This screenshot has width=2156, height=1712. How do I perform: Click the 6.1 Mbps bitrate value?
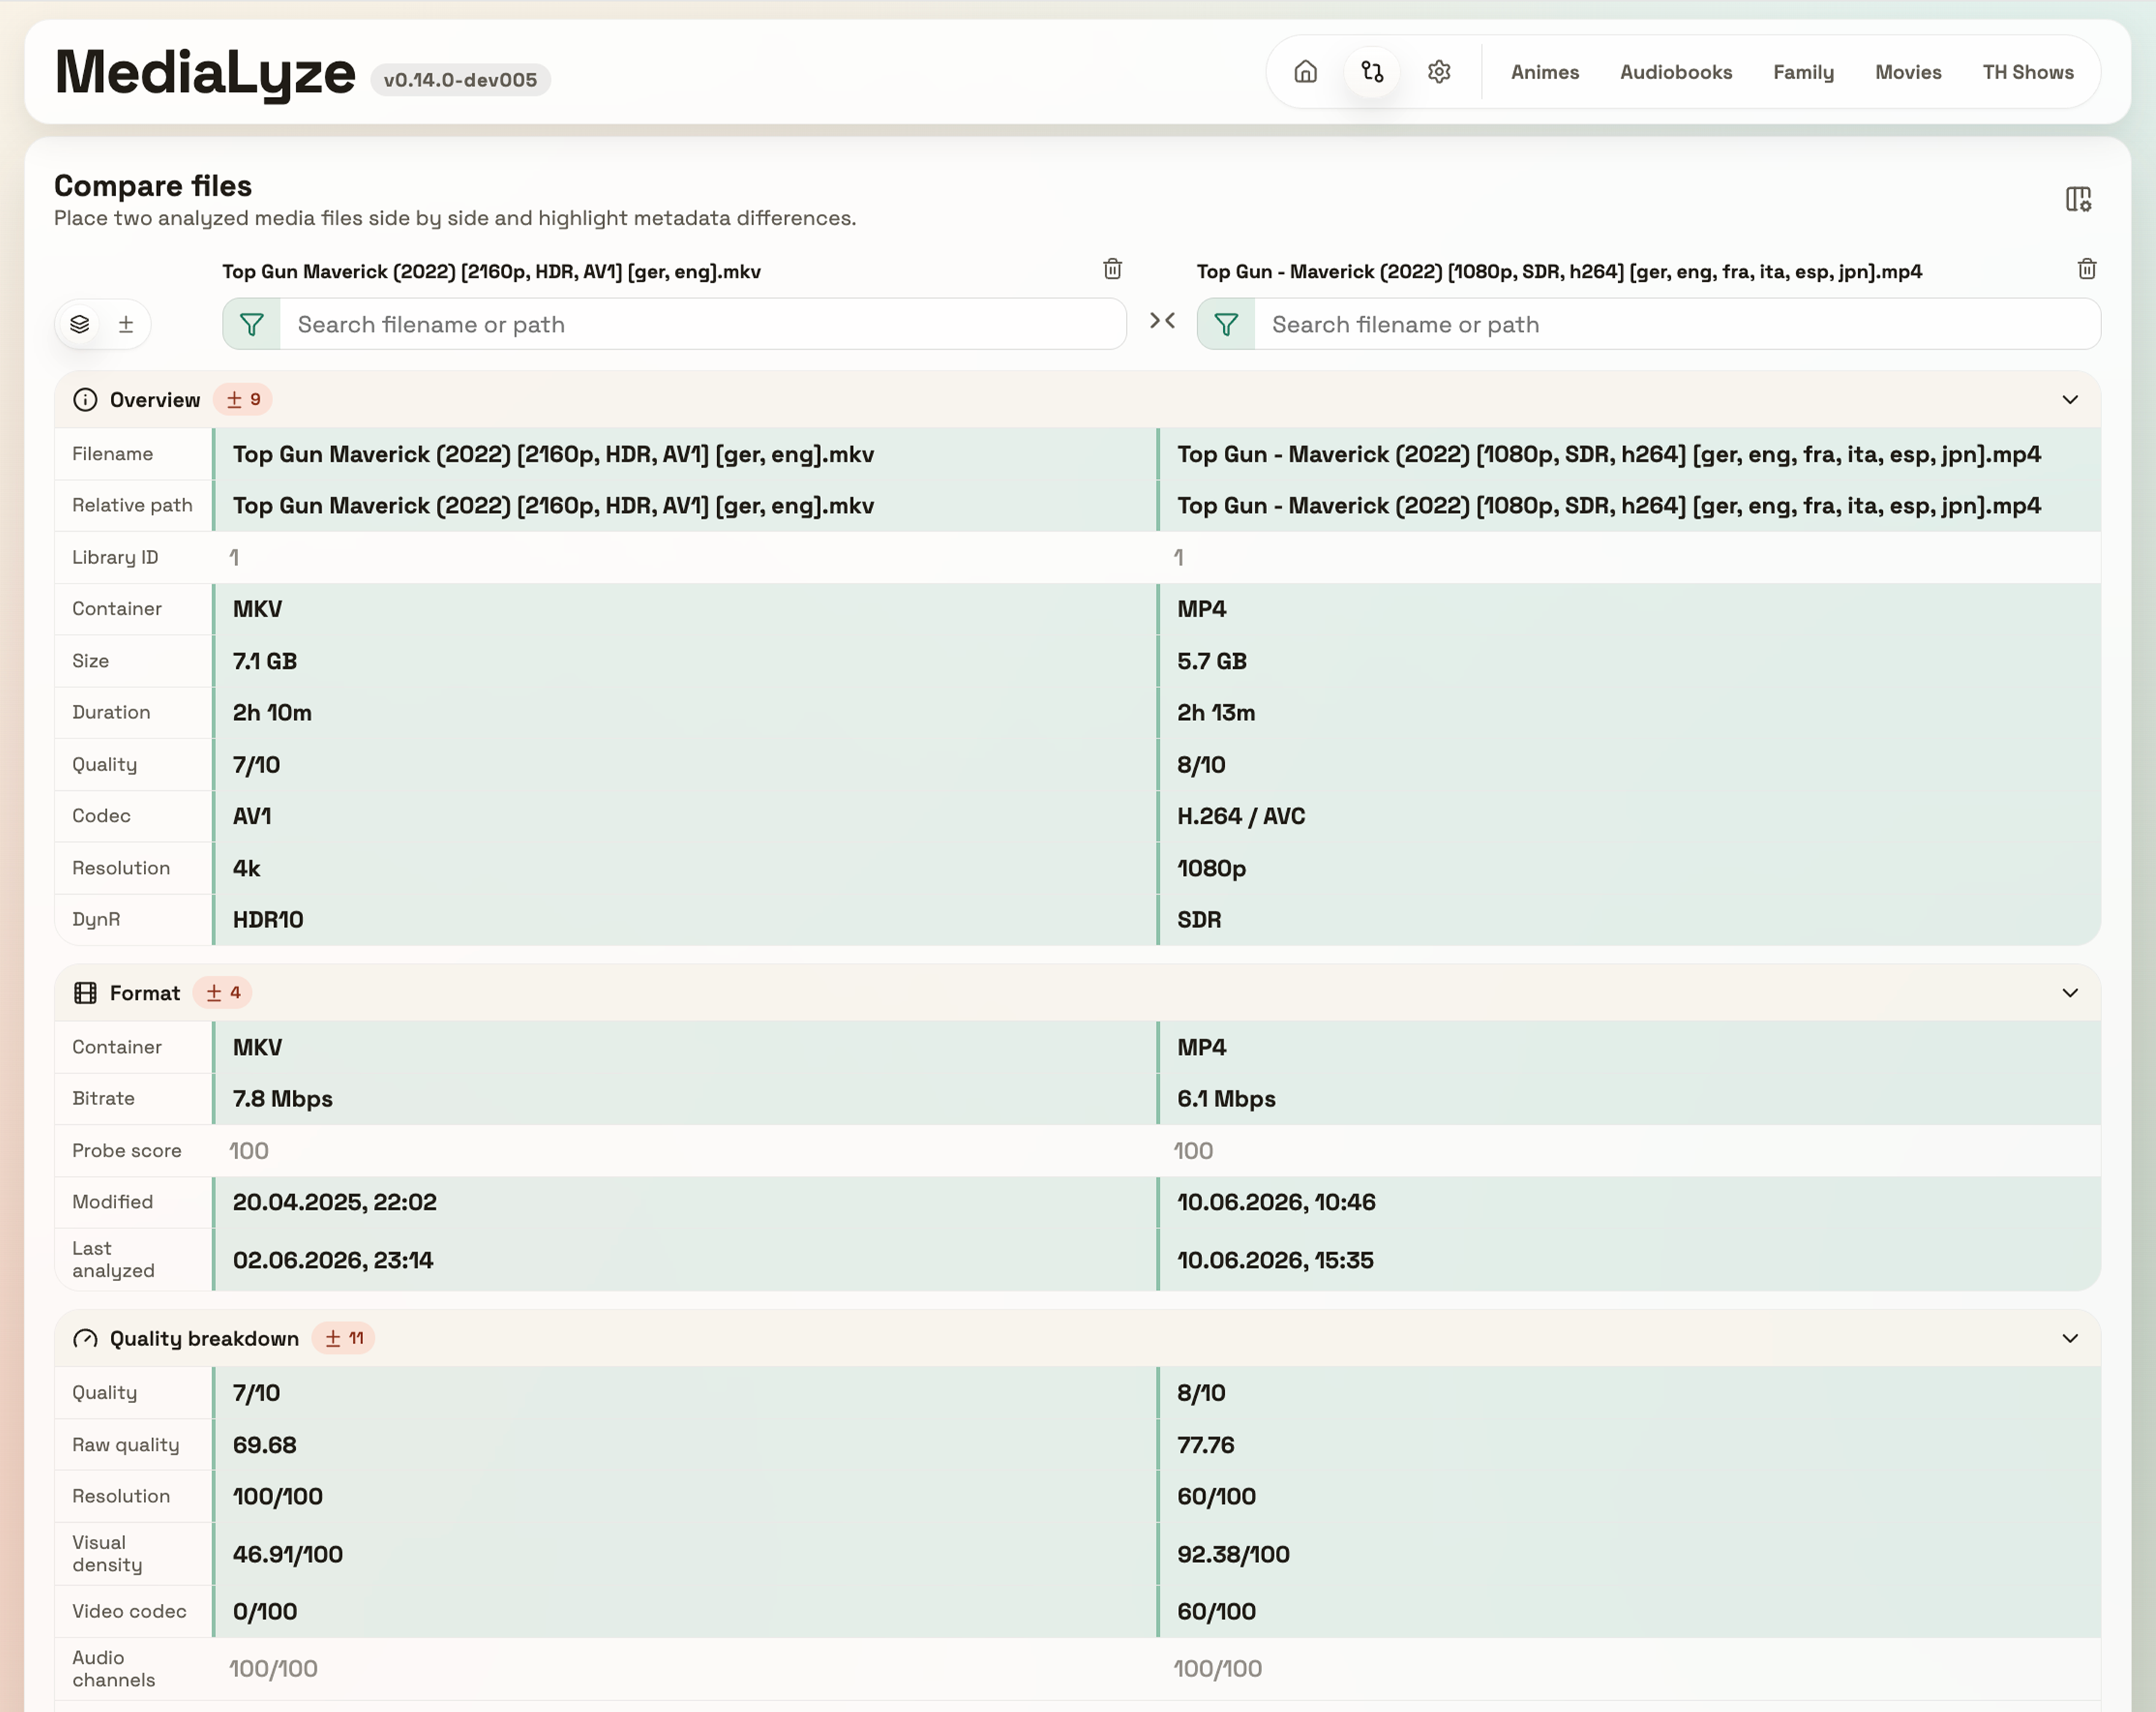point(1226,1099)
